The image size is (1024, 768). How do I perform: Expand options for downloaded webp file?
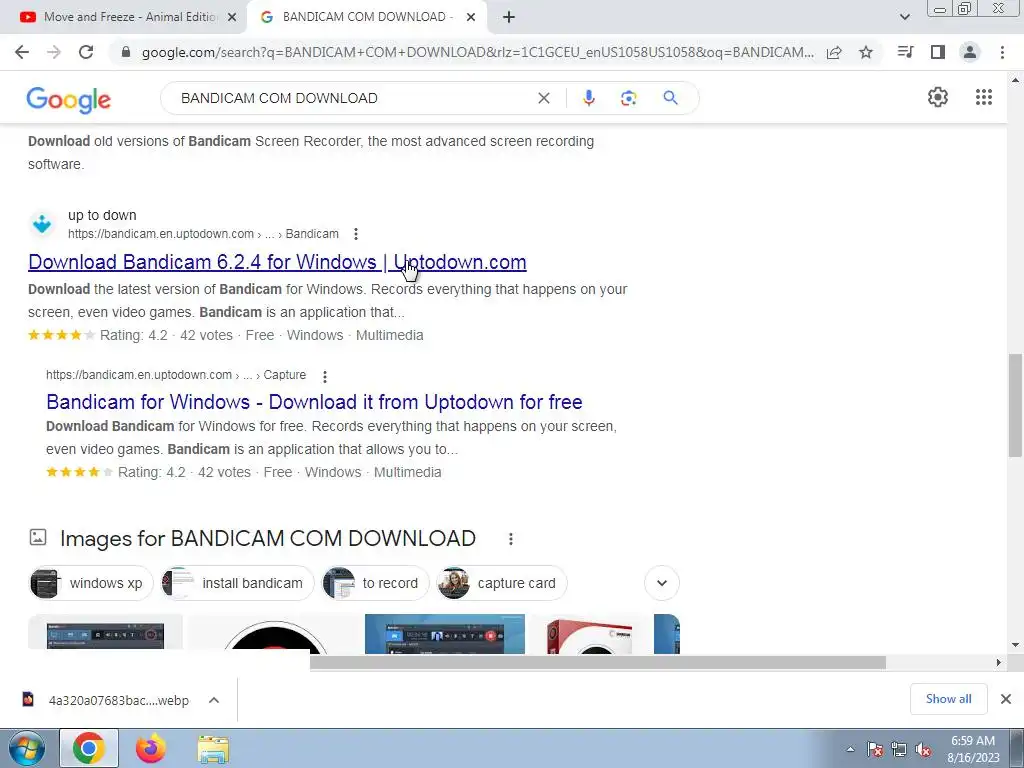pos(214,700)
